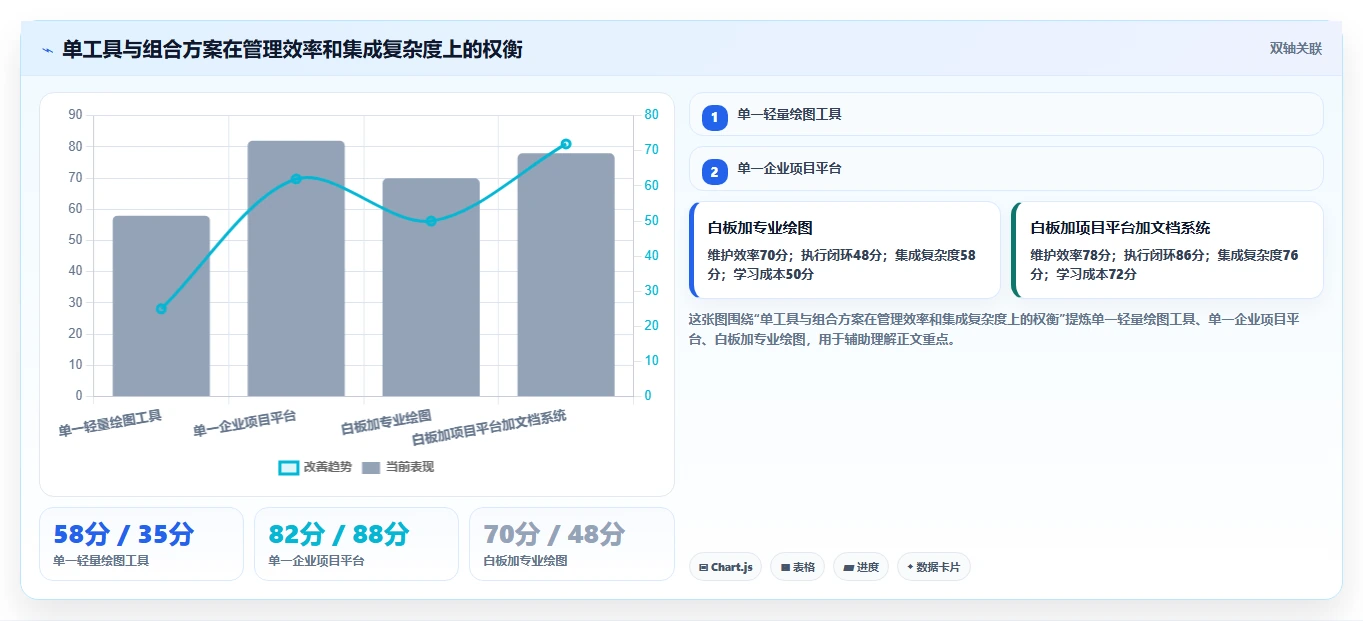The width and height of the screenshot is (1363, 621).
Task: Click the Chart.js tag chip
Action: pos(725,567)
